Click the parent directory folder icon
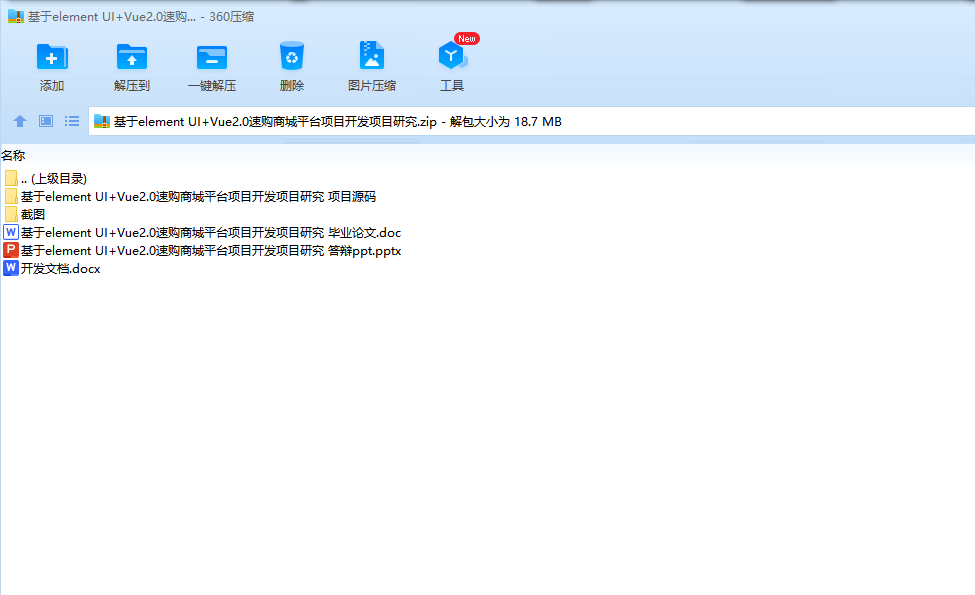 [x=11, y=178]
